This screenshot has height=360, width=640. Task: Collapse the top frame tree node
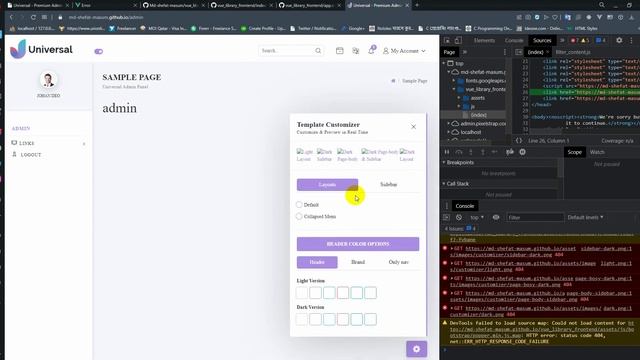[x=444, y=63]
